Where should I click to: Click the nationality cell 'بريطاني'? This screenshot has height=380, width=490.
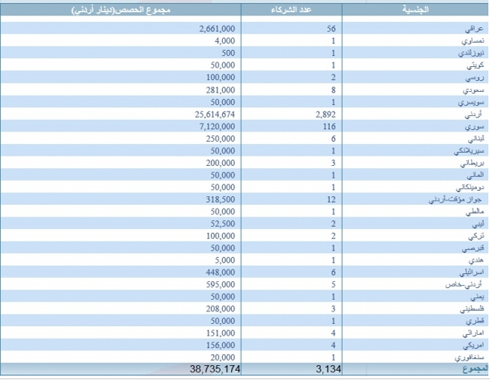tap(472, 163)
